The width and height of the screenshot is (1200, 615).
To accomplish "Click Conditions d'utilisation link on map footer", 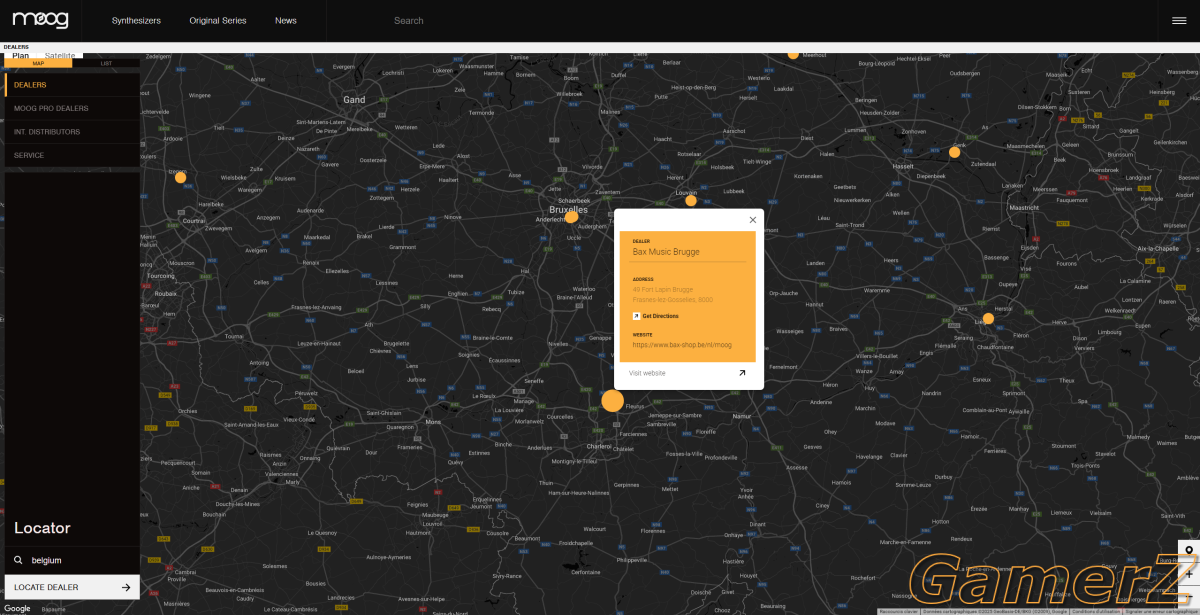I will [x=1096, y=611].
